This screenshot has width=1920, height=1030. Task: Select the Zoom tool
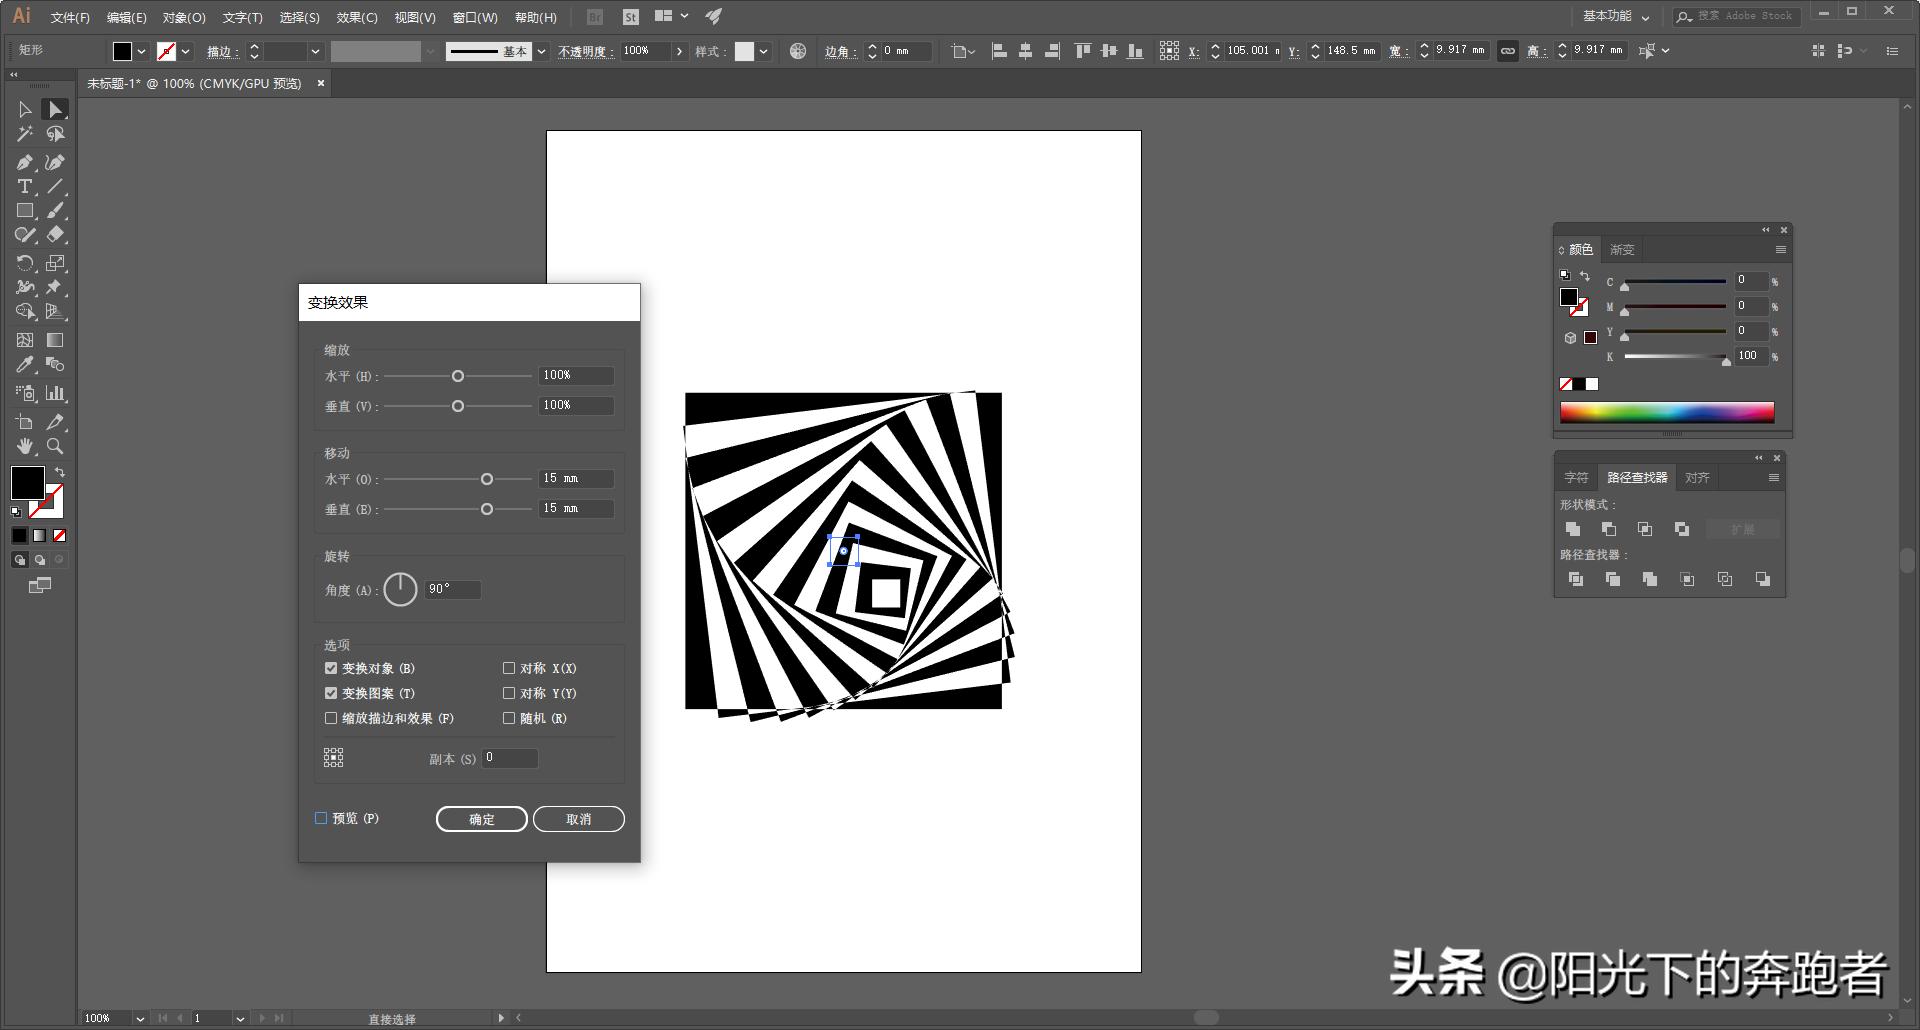coord(56,447)
